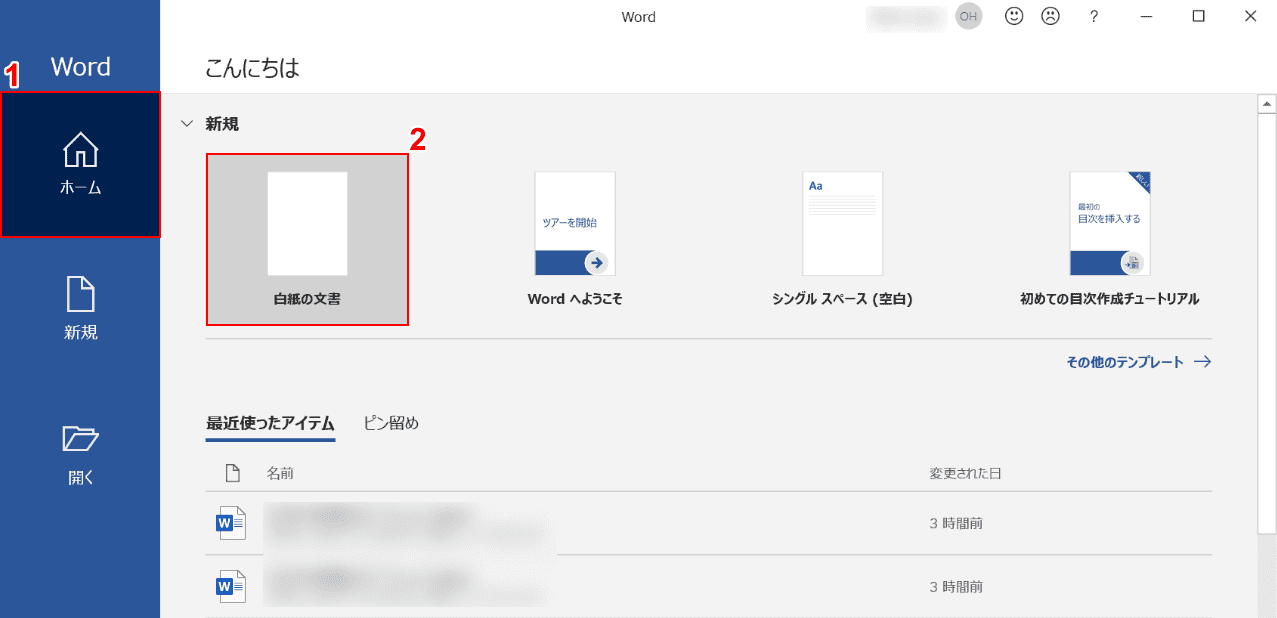The image size is (1277, 618).
Task: Select the New (新規) sidebar item
Action: point(80,309)
